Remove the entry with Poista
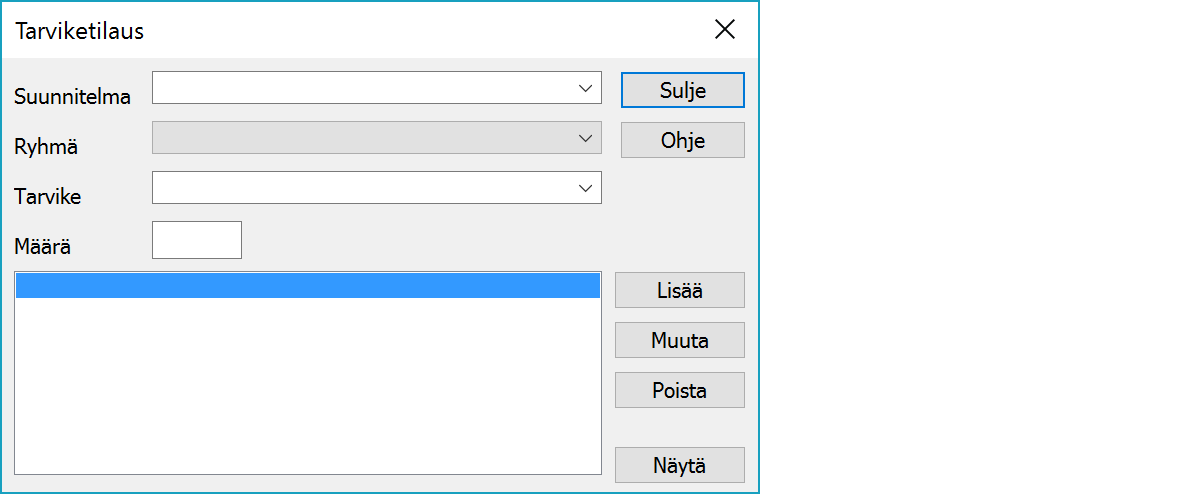This screenshot has height=494, width=1200. coord(680,390)
